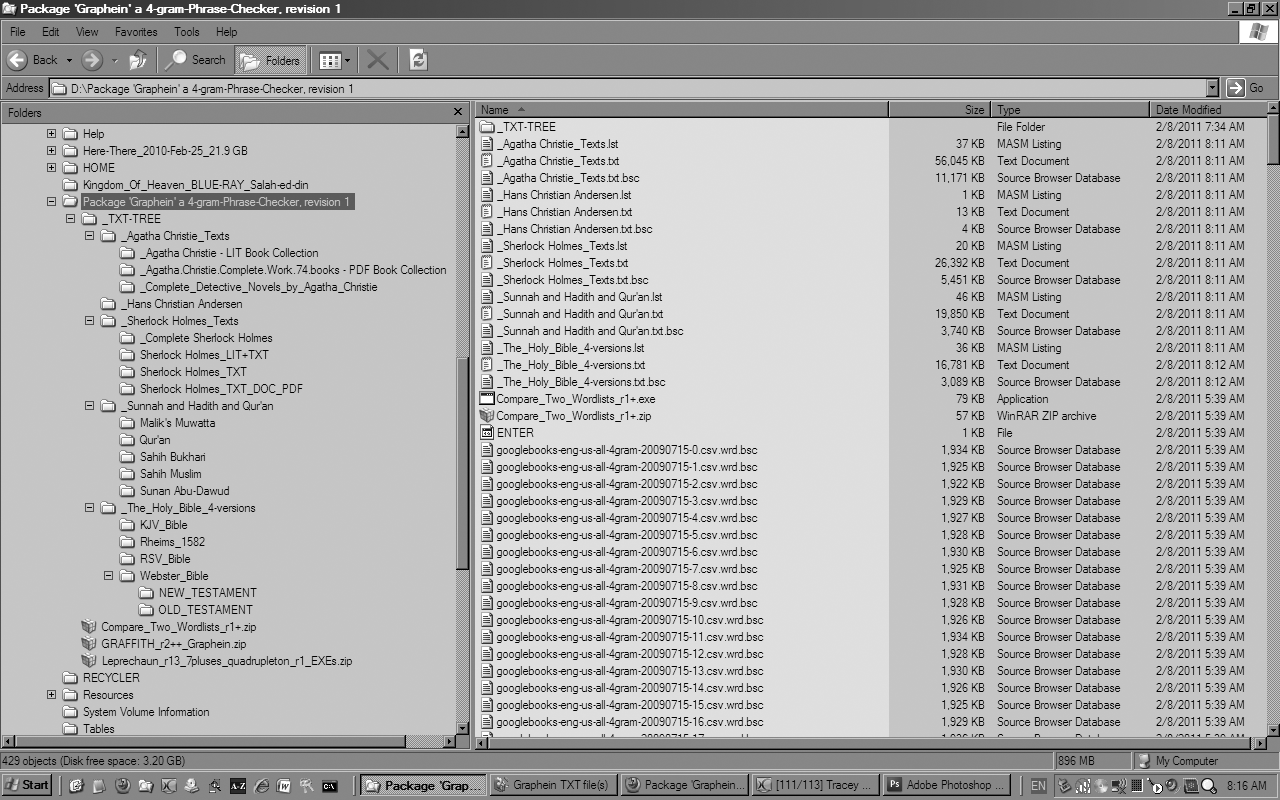Open the Windows Start menu
1280x800 pixels.
28,785
